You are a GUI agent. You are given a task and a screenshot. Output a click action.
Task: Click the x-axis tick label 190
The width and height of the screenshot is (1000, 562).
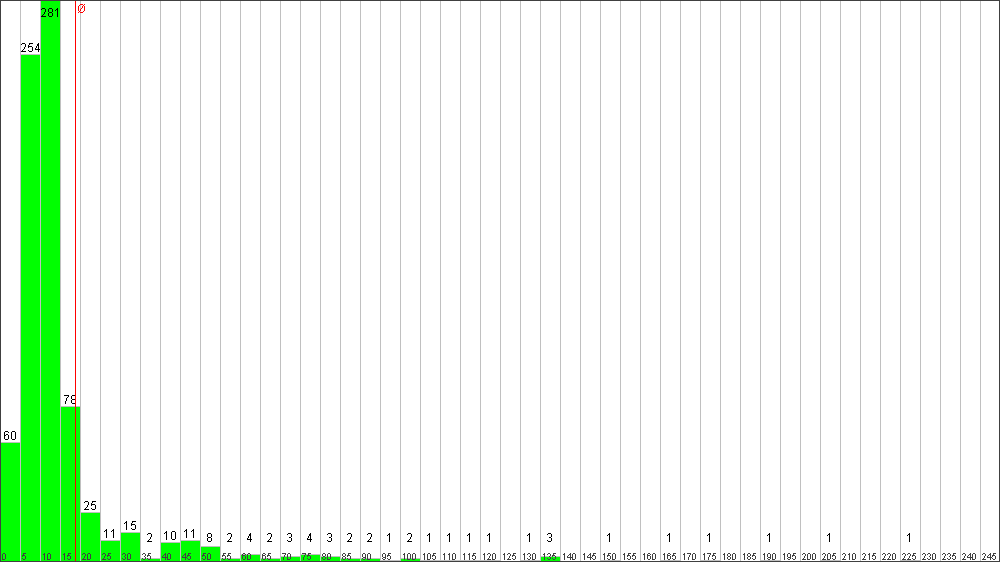(769, 556)
